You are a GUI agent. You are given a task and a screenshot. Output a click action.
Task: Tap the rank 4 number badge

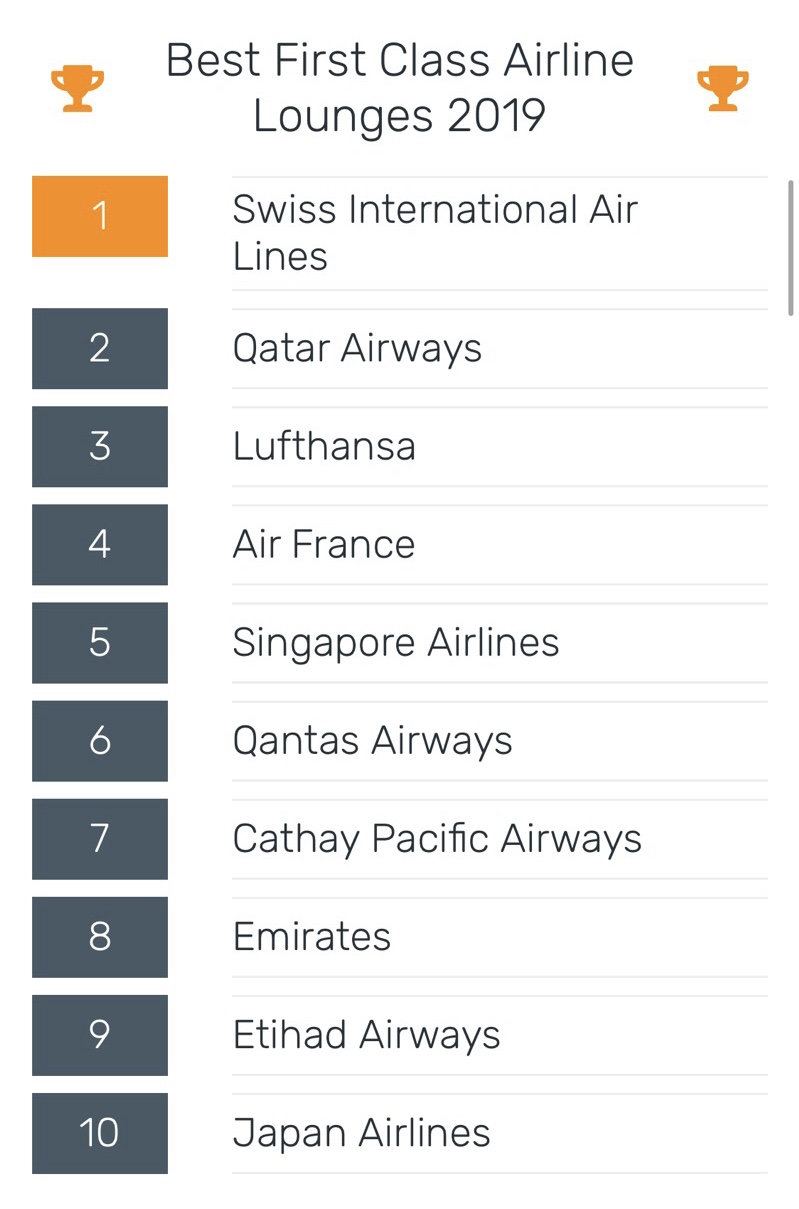tap(100, 544)
